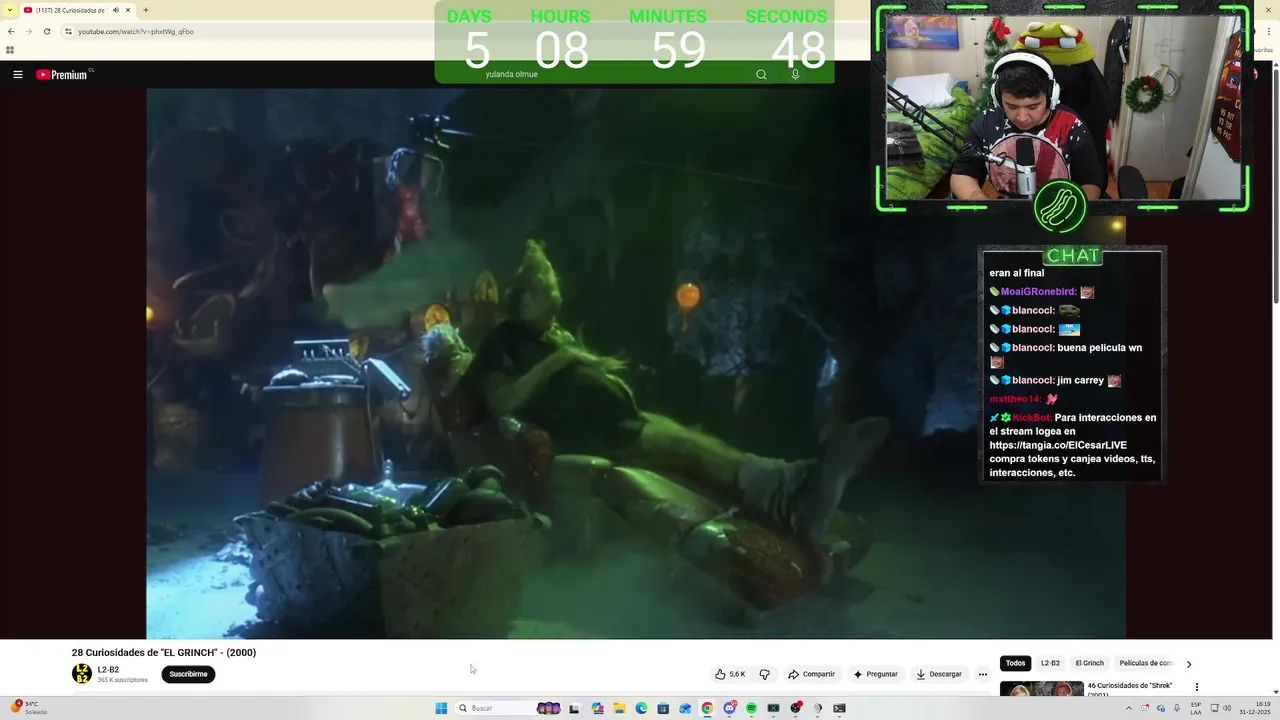Open the L2-B2 channel avatar

(x=82, y=674)
